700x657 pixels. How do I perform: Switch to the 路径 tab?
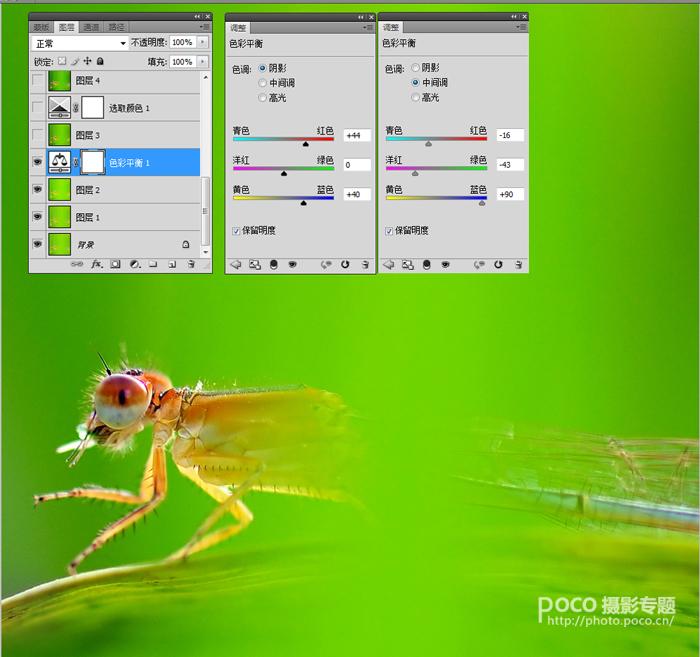tap(117, 28)
